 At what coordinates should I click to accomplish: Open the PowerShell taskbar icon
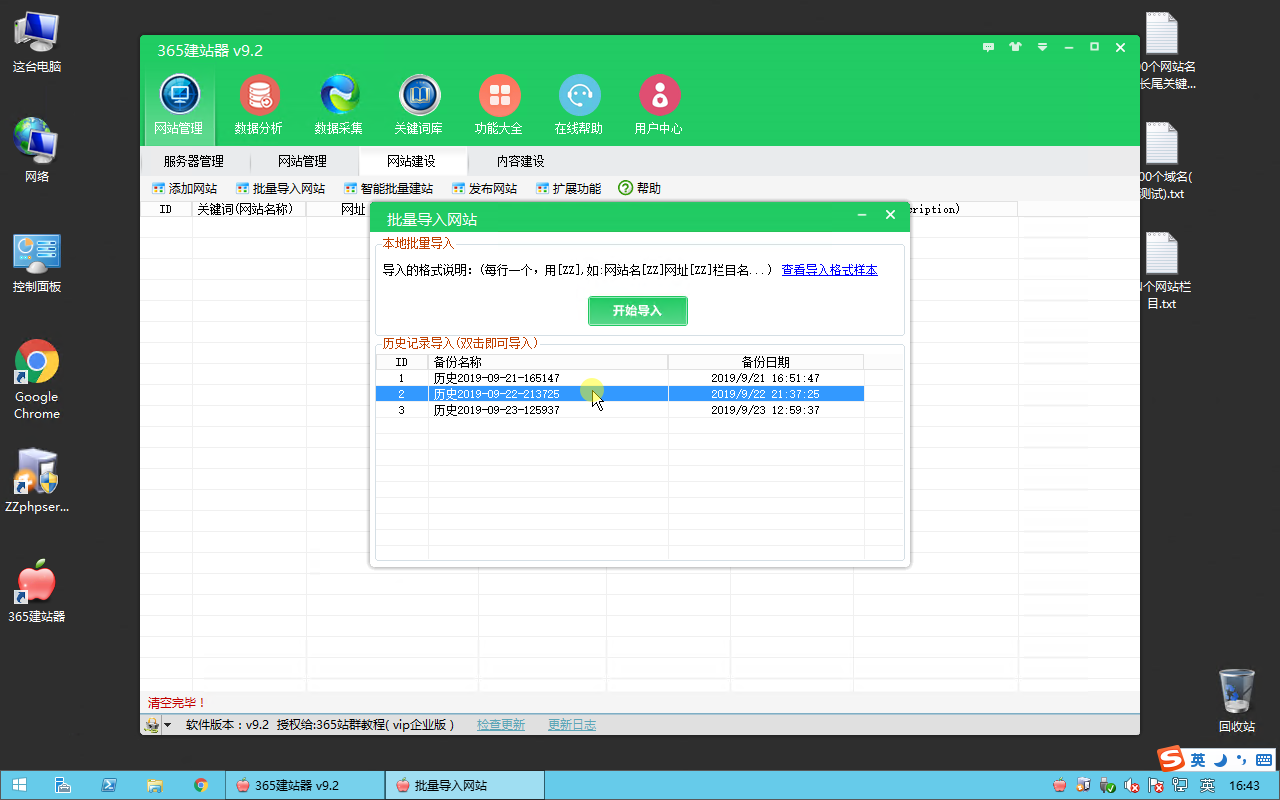(x=108, y=785)
